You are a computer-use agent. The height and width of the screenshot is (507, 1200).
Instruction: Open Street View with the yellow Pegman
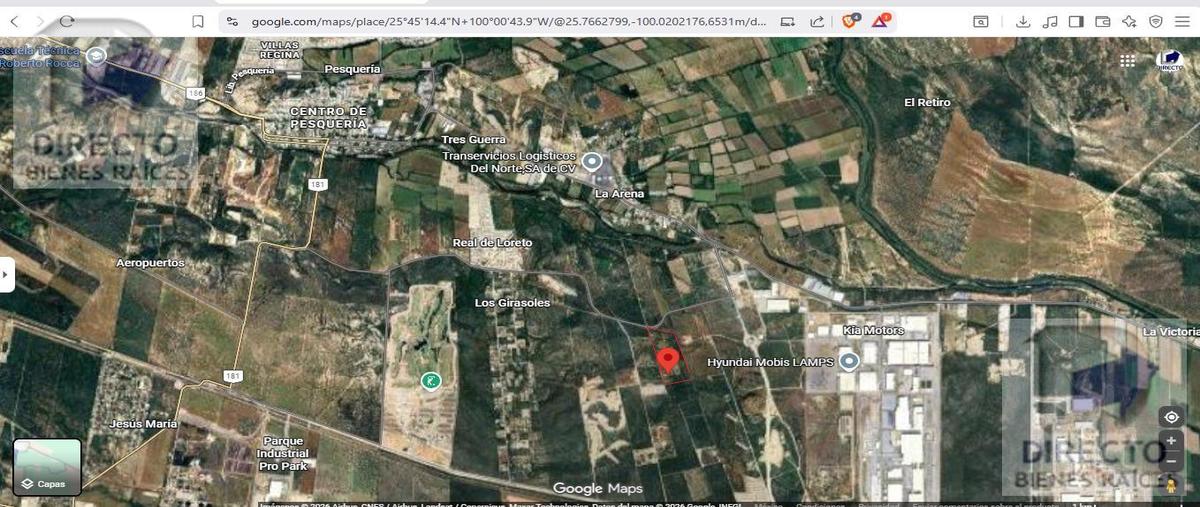(1171, 485)
